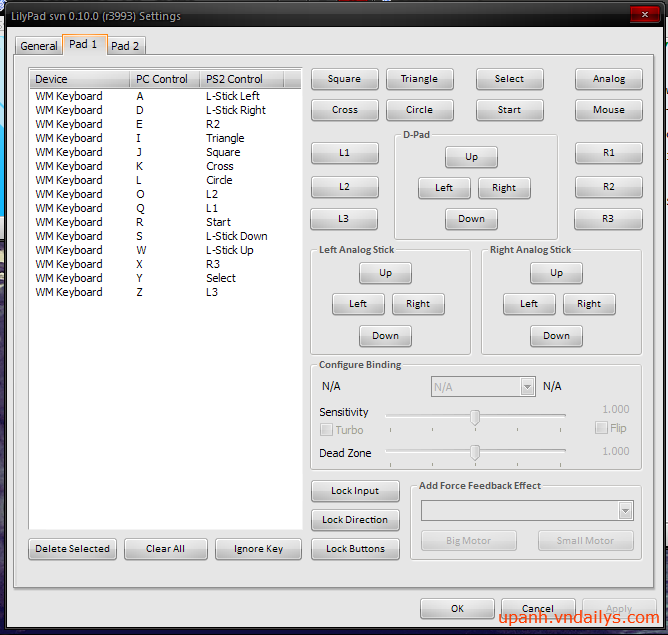Sort list by PC Control column header
This screenshot has width=668, height=635.
point(165,79)
